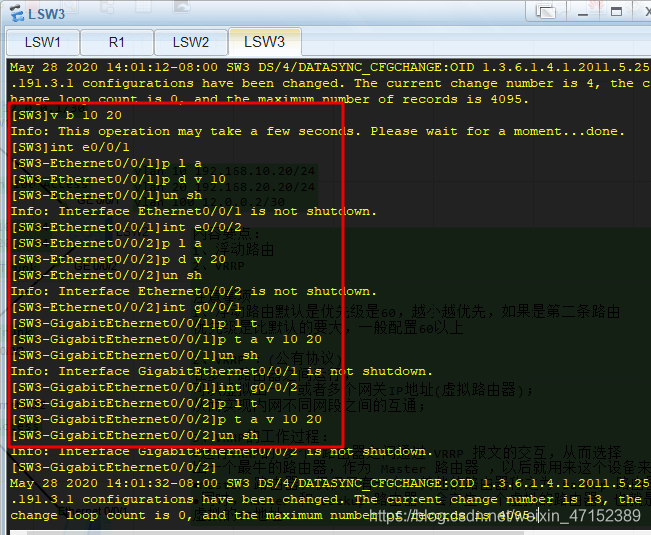Screen dimensions: 651x535
Task: Switch to the R1 tab
Action: [x=117, y=42]
